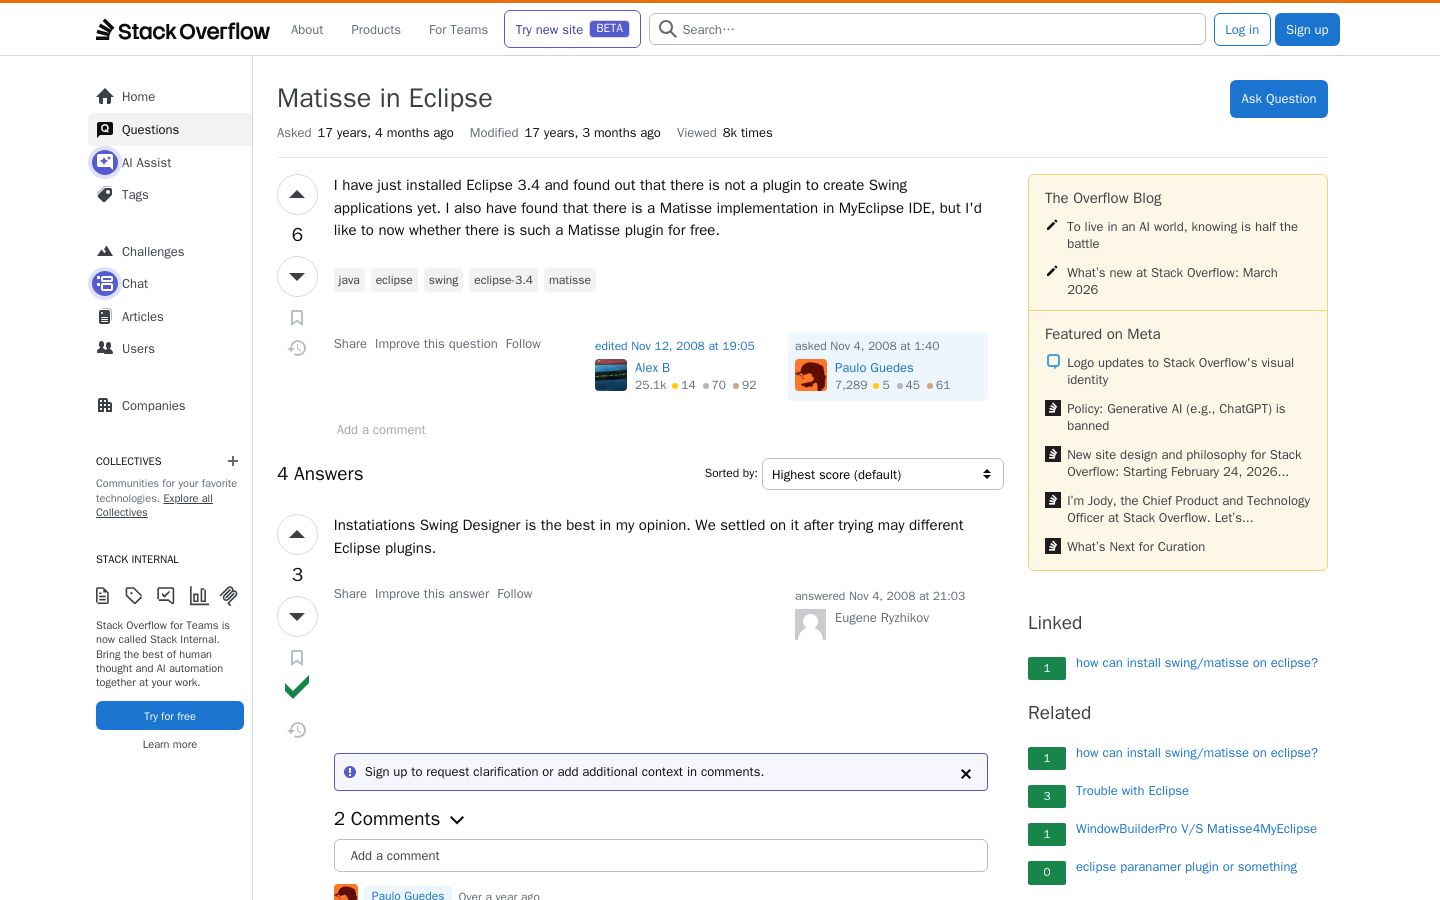The image size is (1440, 900).
Task: Open Companies in sidebar
Action: click(170, 406)
